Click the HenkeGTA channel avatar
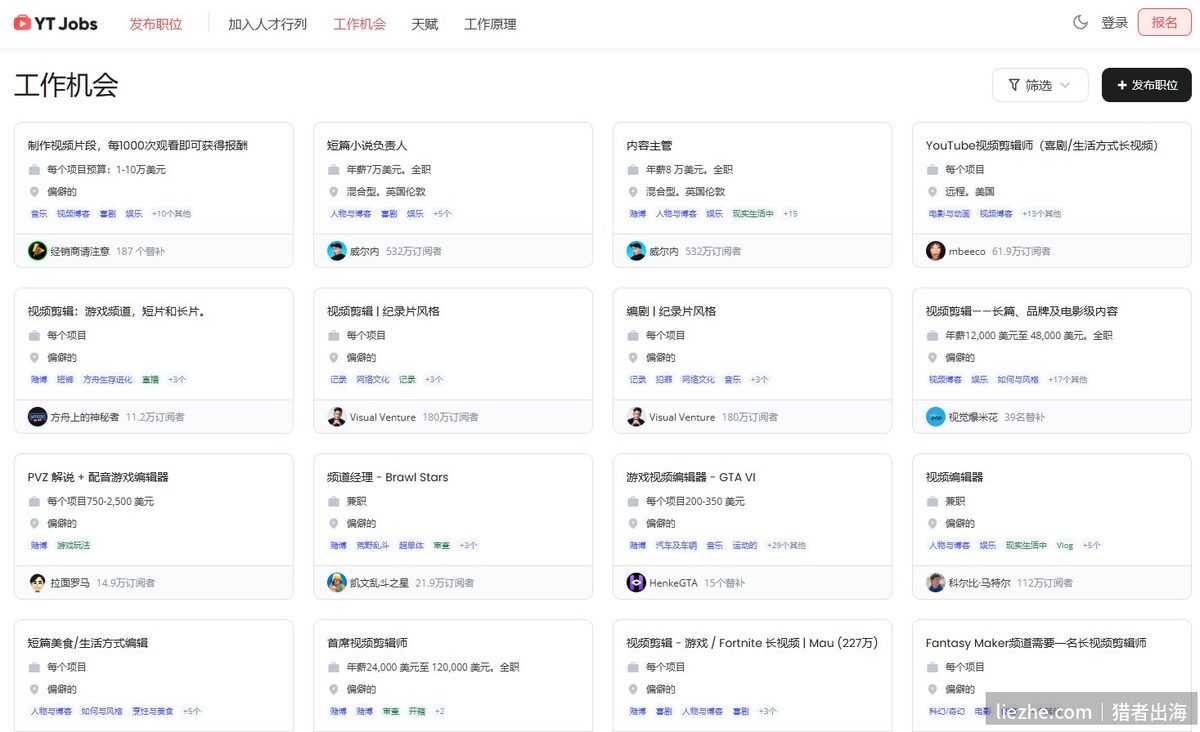 [636, 583]
